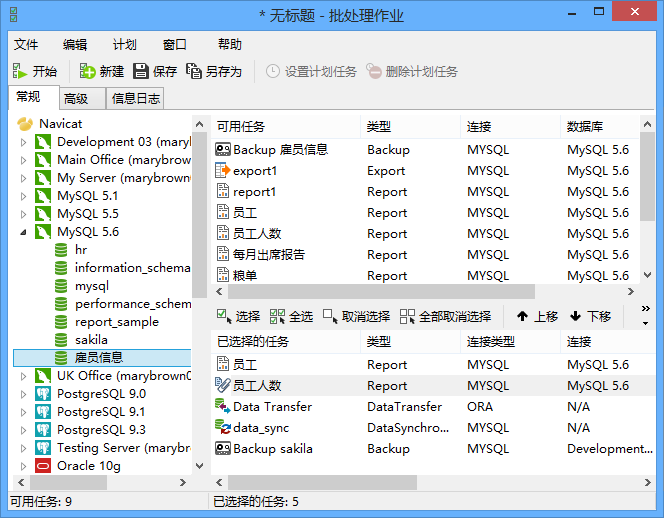Screen dimensions: 664x518
Task: Click the 每月出席报告 report icon
Action: 223,254
